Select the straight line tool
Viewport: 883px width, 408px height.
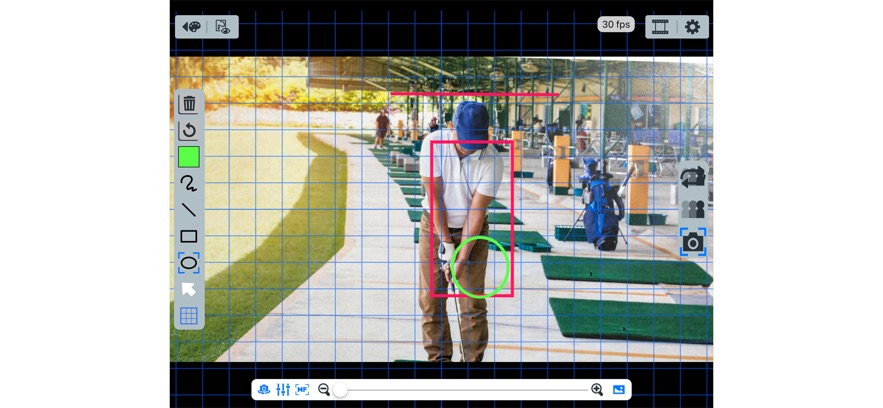point(189,210)
